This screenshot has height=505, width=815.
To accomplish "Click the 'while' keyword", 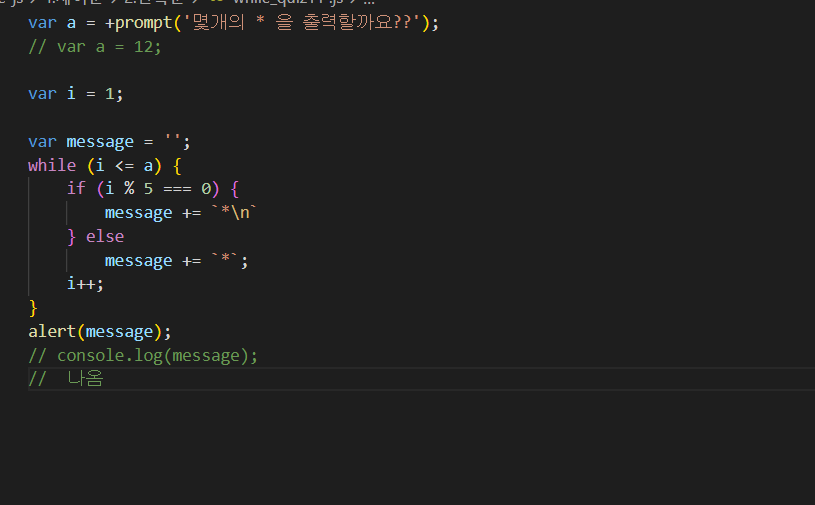I will (x=52, y=166).
